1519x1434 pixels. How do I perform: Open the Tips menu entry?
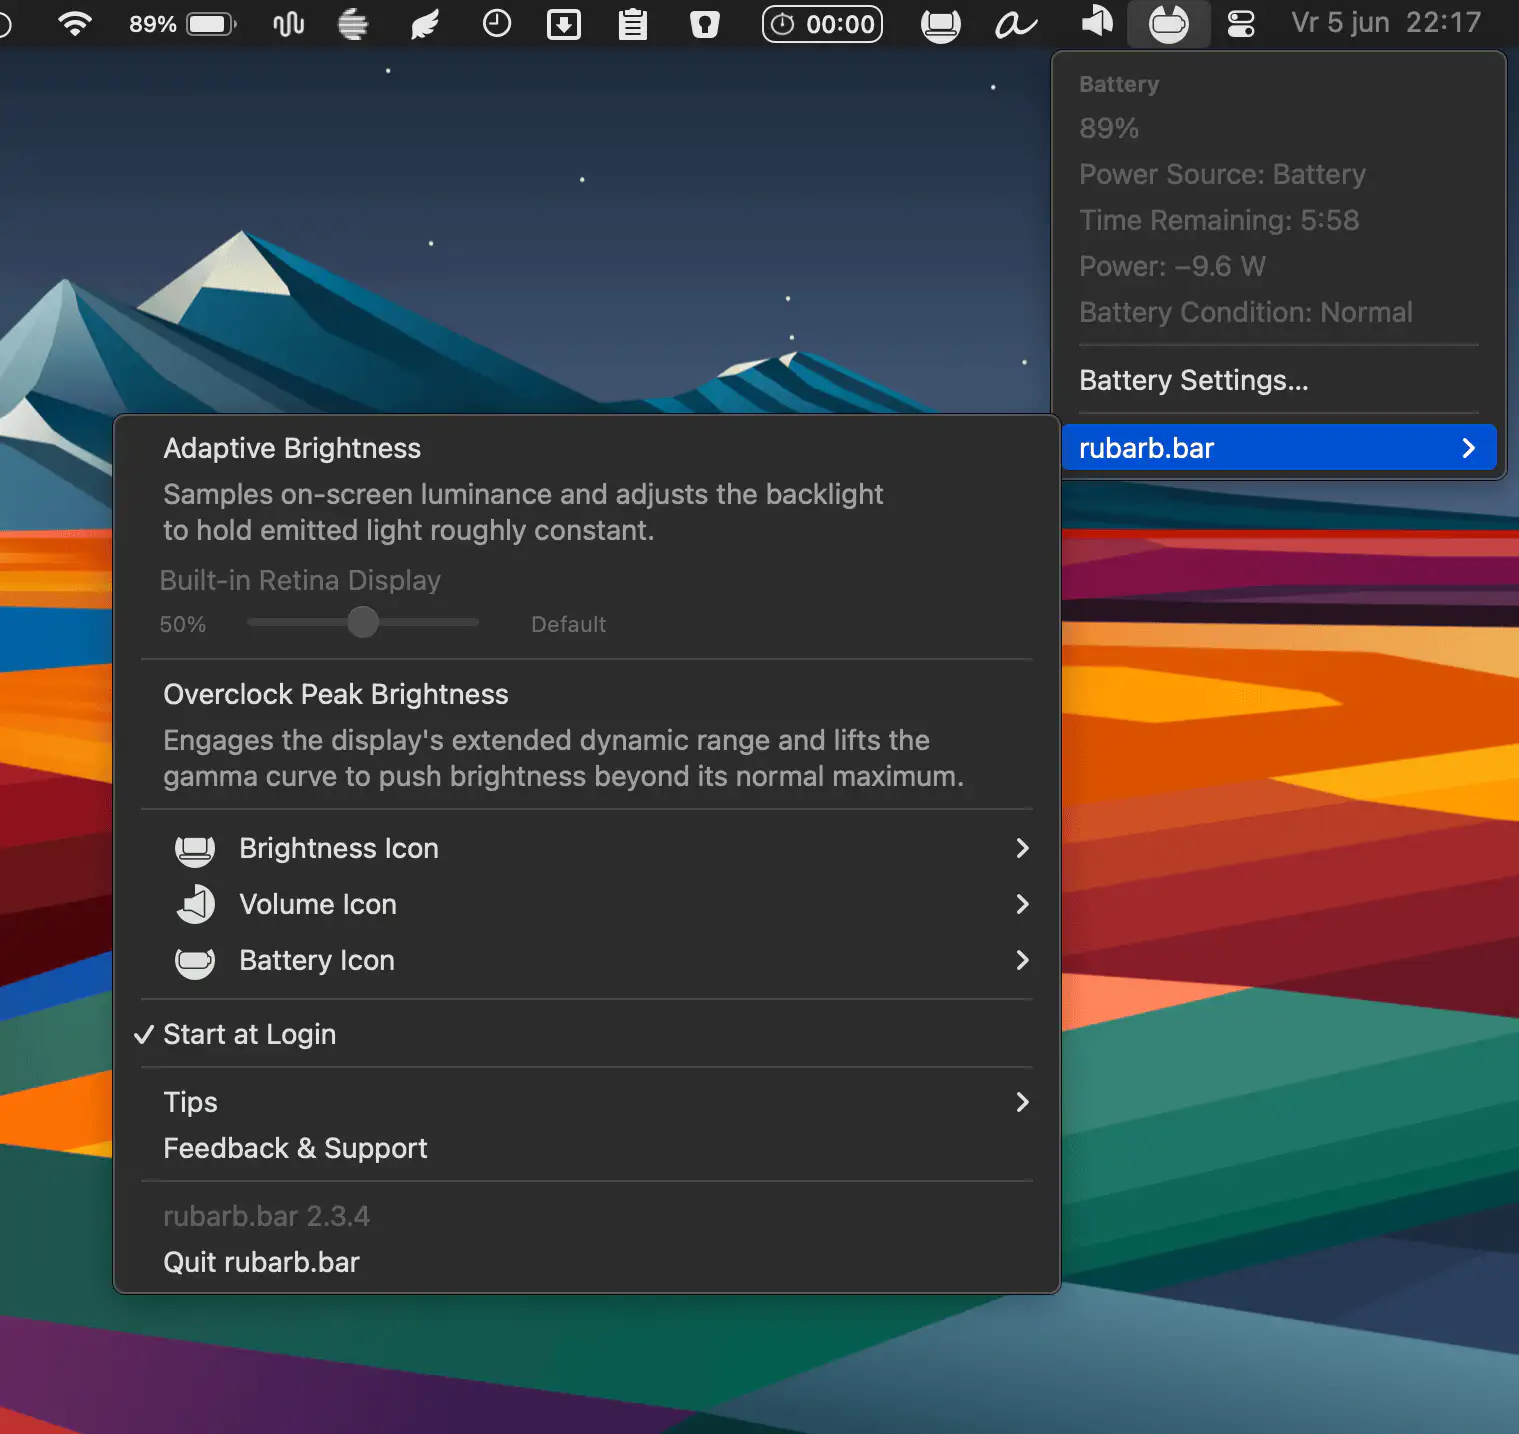(587, 1102)
